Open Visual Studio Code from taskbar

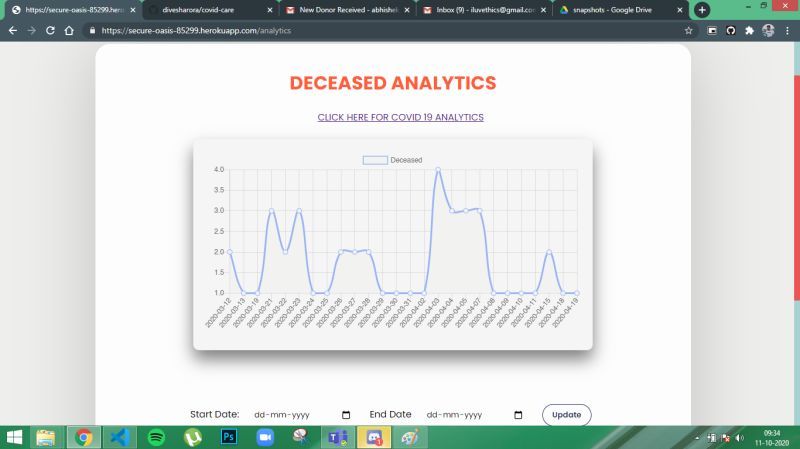tap(120, 437)
